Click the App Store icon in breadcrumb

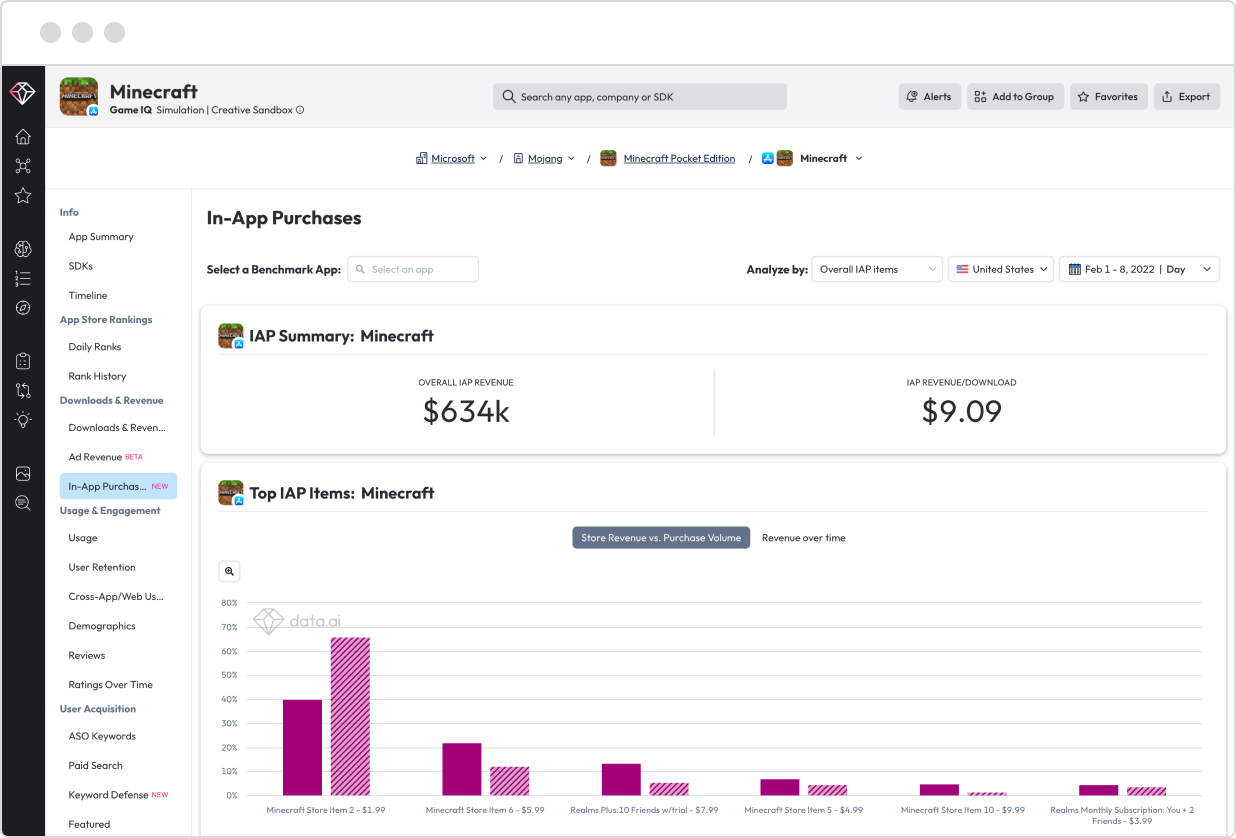point(768,158)
